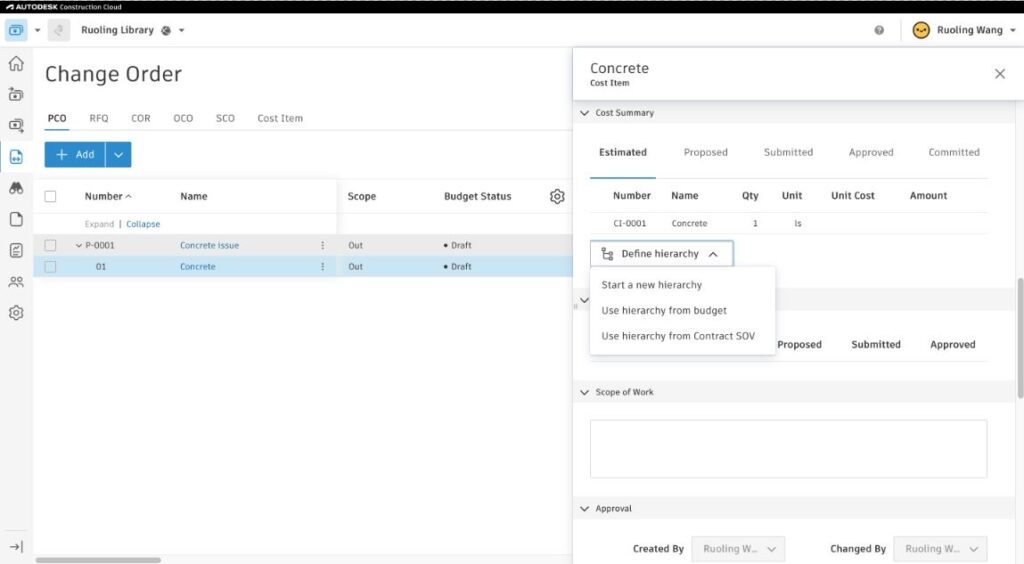Viewport: 1024px width, 564px height.
Task: Click the Cost Management module icon
Action: [16, 30]
